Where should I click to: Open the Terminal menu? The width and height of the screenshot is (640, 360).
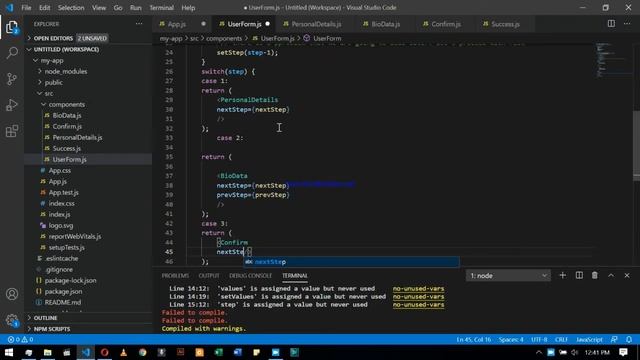[x=161, y=8]
